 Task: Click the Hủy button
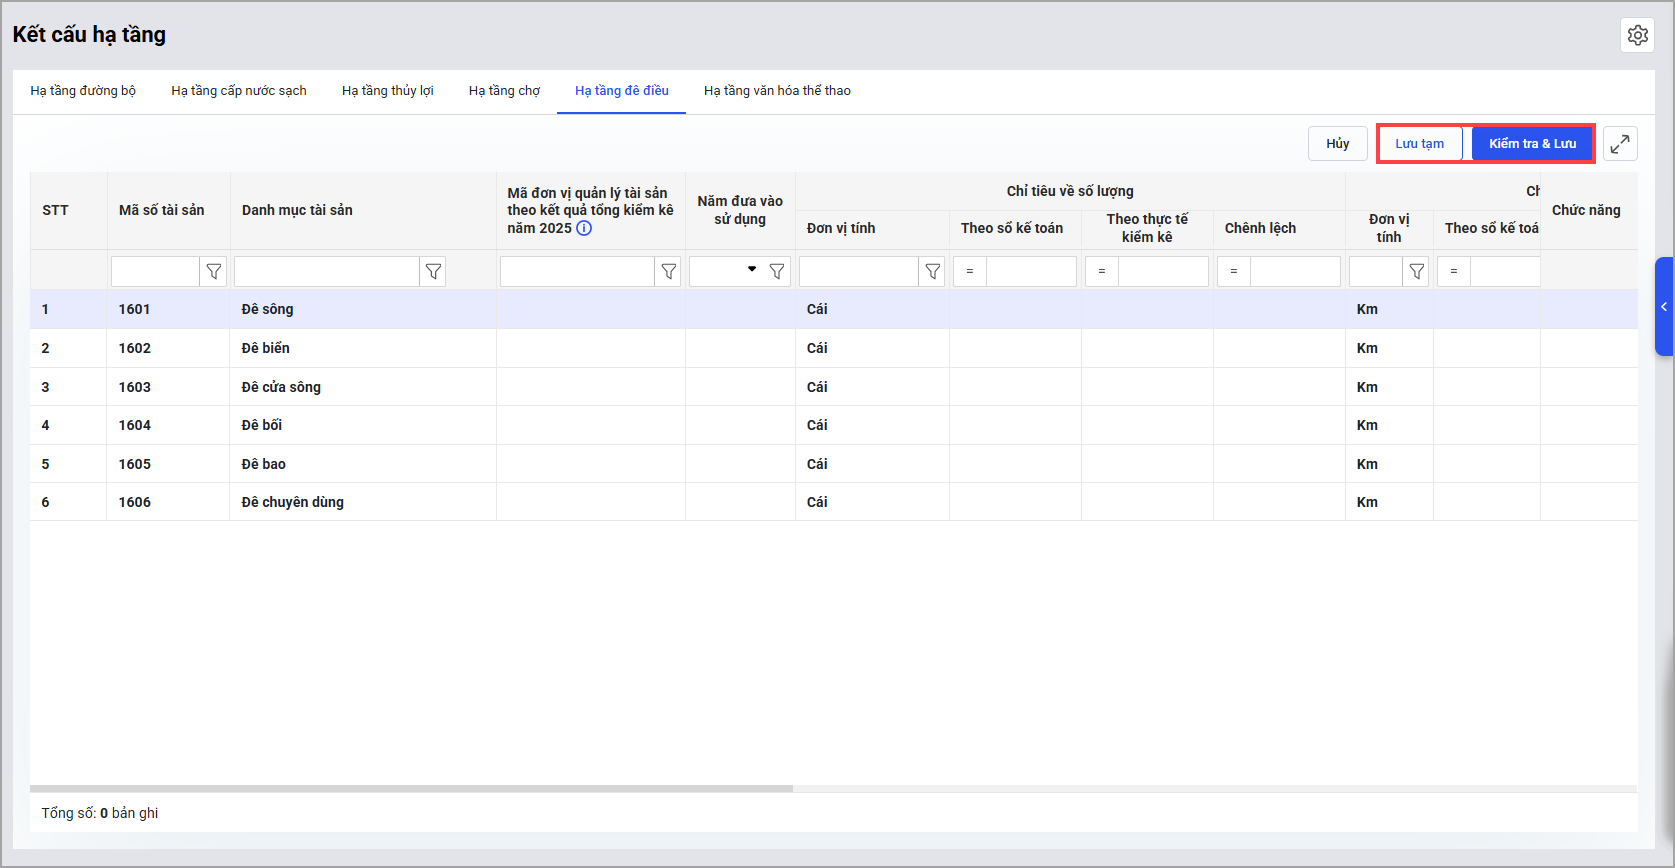(x=1337, y=144)
